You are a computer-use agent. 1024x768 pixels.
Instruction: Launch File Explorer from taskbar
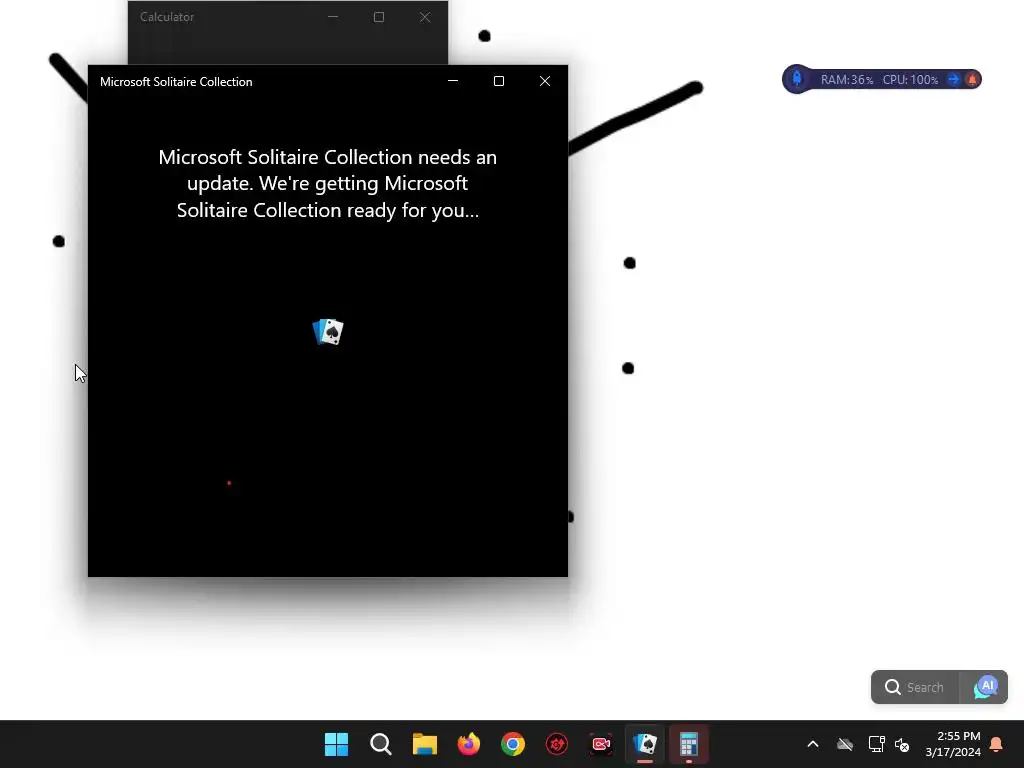click(424, 744)
